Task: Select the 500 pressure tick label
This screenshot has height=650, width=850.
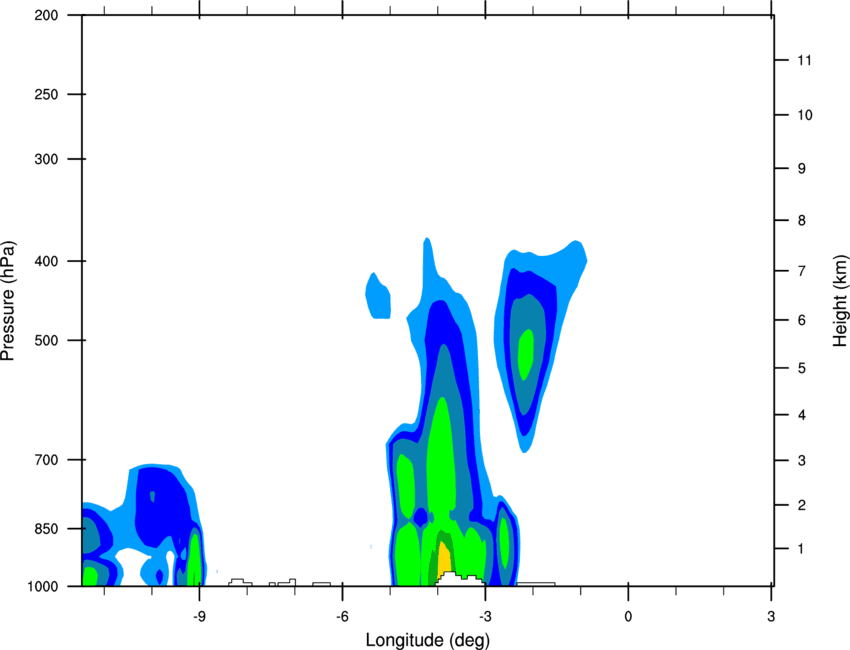Action: coord(46,340)
